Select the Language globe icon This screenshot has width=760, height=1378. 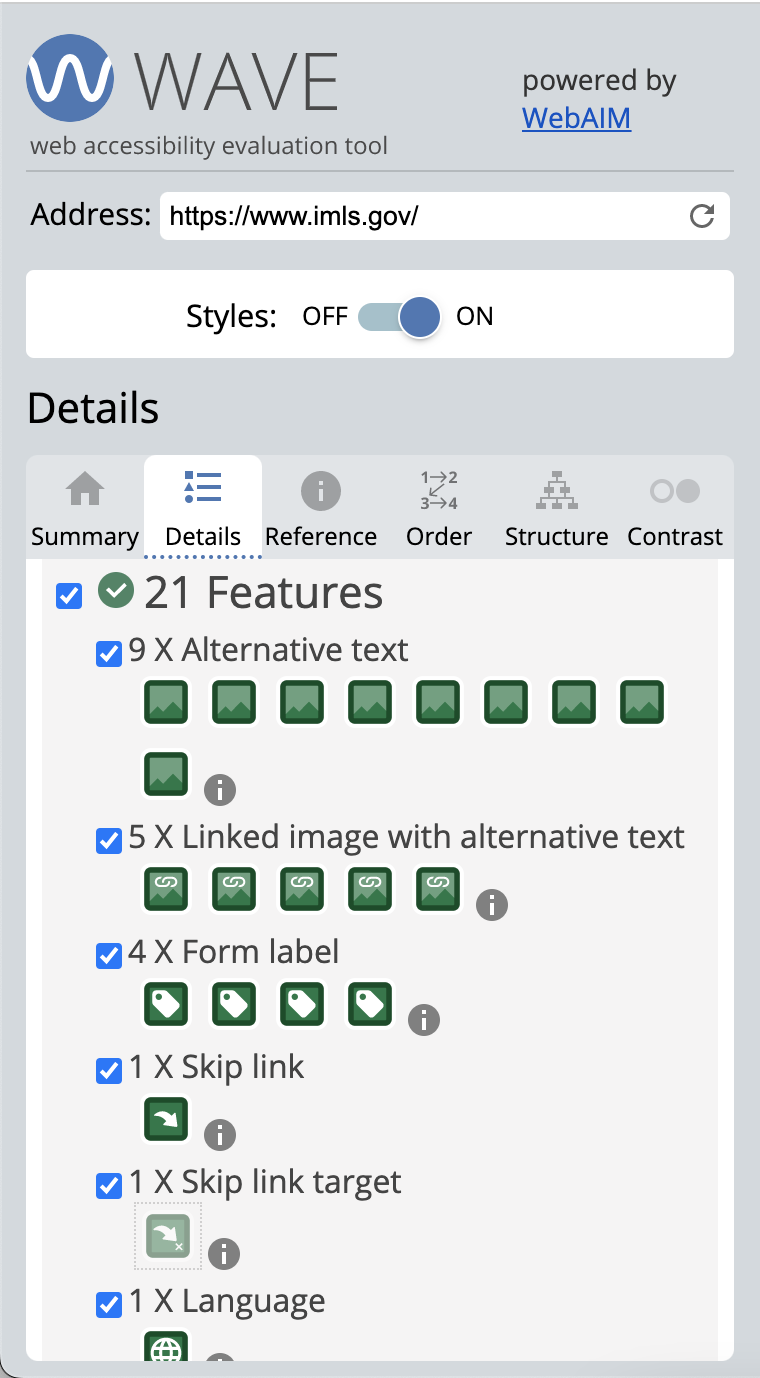pyautogui.click(x=166, y=1349)
